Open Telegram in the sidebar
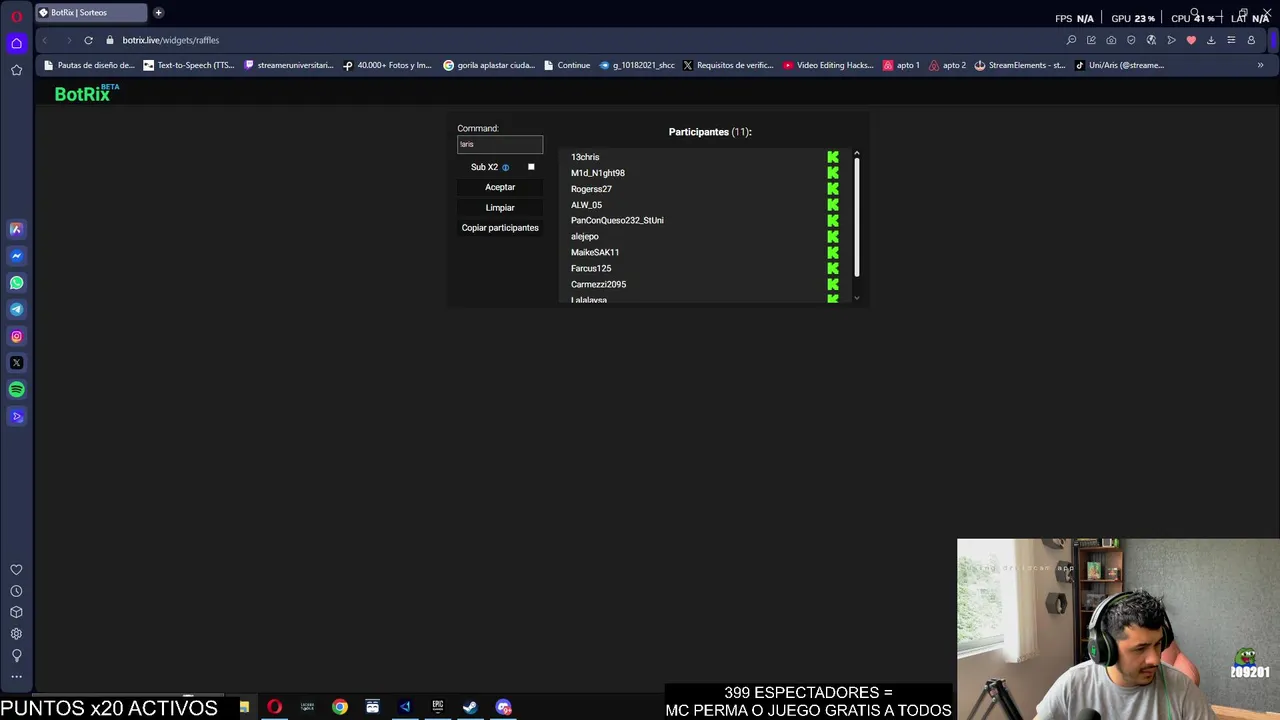The width and height of the screenshot is (1280, 720). coord(16,310)
